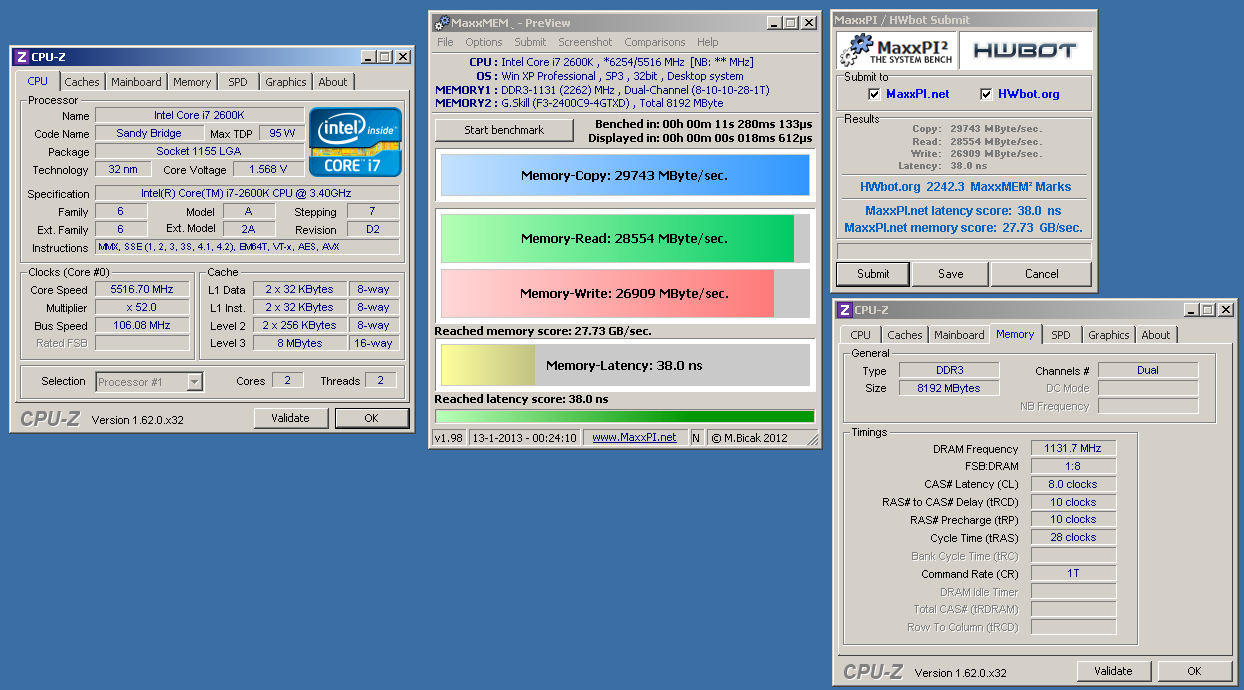Click the HWbot.org 2242.3 MaxxMEM² Marks text
This screenshot has width=1244, height=690.
[x=965, y=187]
